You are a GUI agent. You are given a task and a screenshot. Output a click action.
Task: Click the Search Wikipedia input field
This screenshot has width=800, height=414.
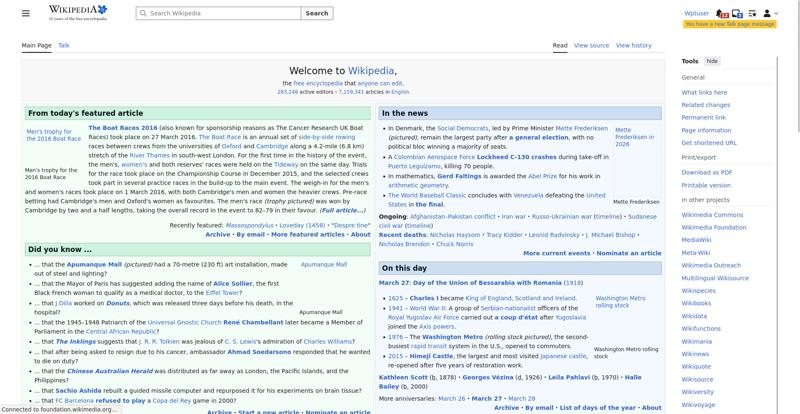[223, 14]
